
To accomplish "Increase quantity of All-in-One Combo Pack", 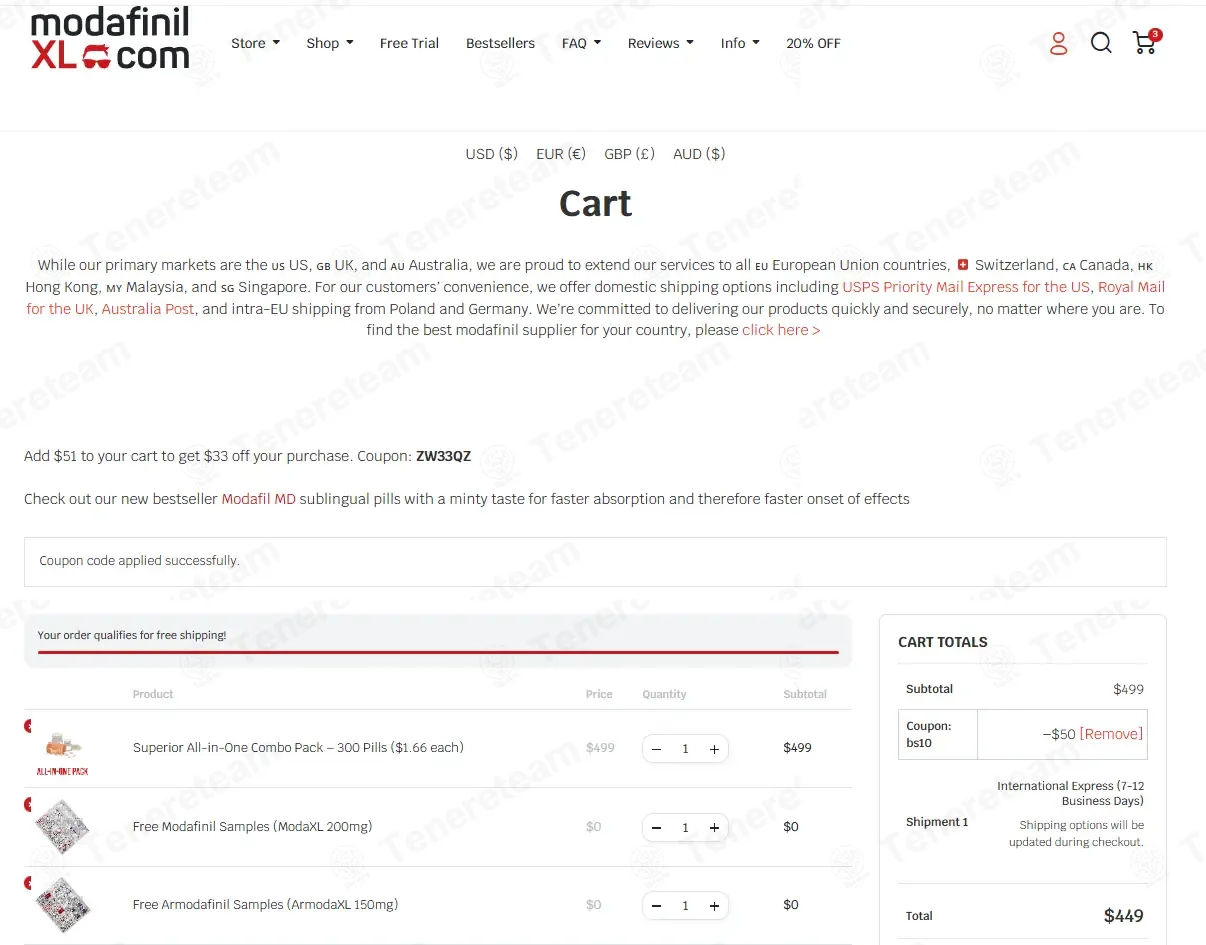I will pyautogui.click(x=714, y=749).
